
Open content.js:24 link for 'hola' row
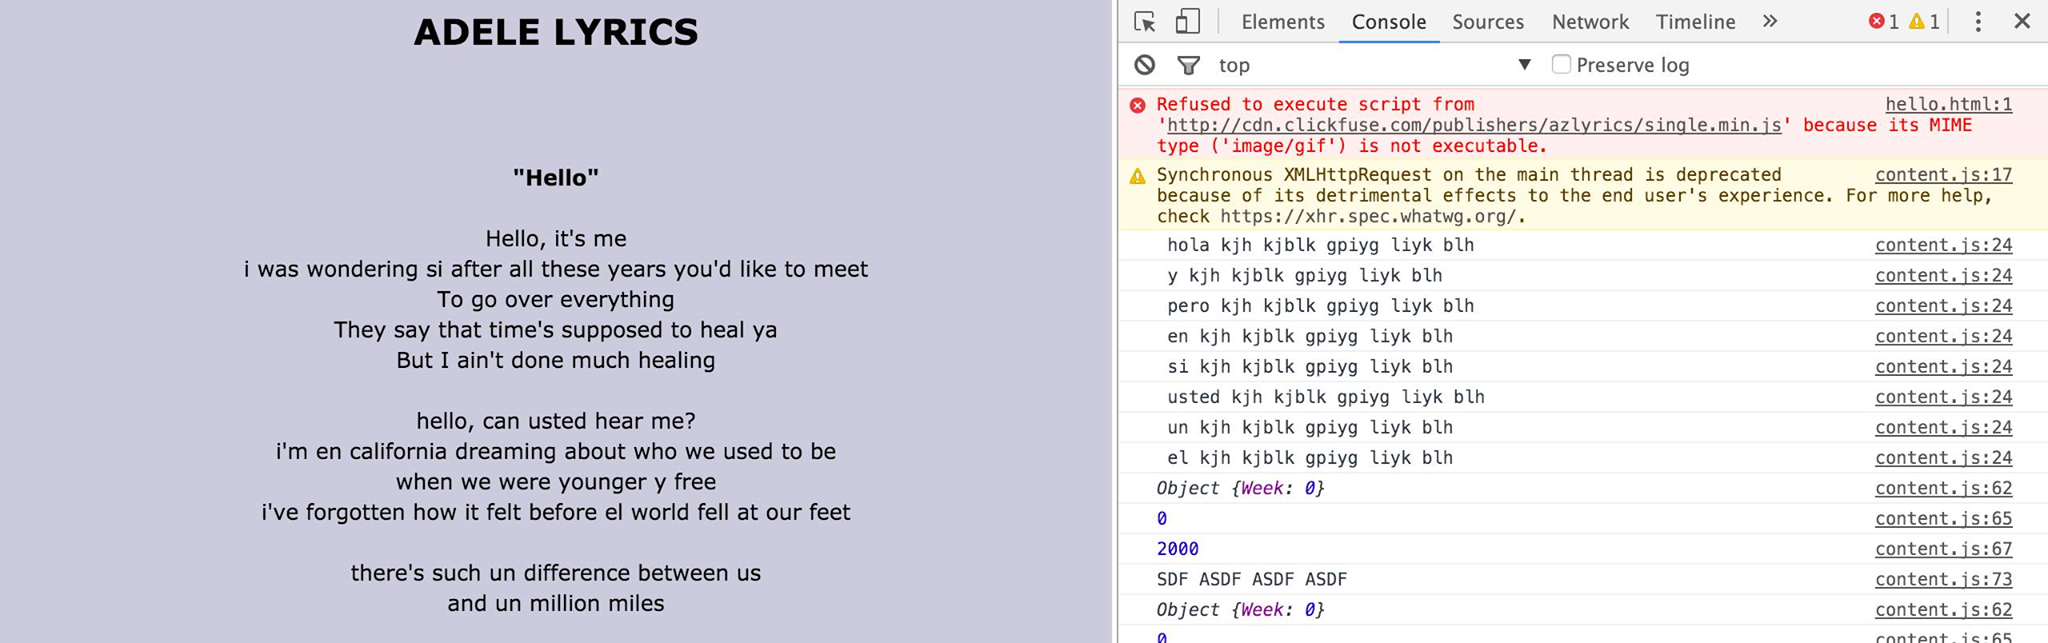click(x=1944, y=245)
